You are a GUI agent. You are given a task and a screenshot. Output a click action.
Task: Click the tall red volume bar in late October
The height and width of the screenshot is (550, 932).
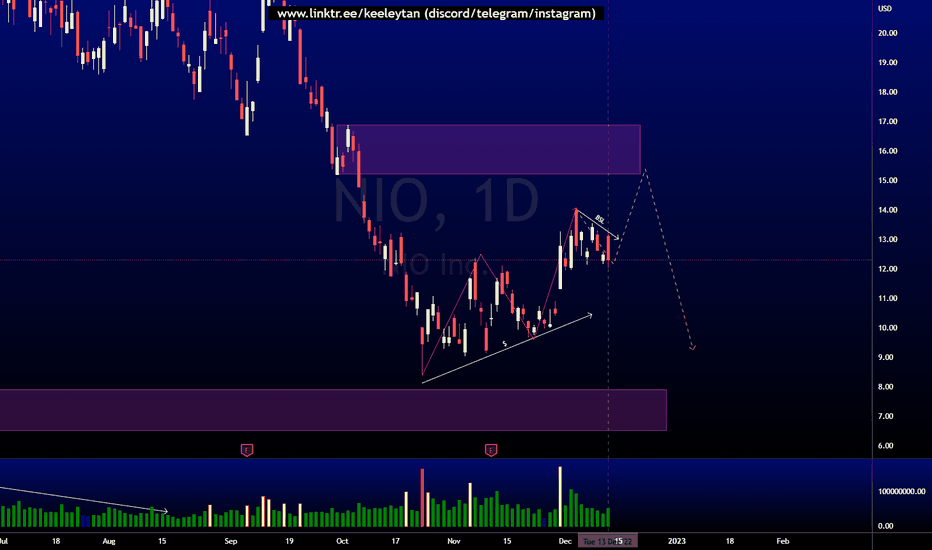(423, 498)
